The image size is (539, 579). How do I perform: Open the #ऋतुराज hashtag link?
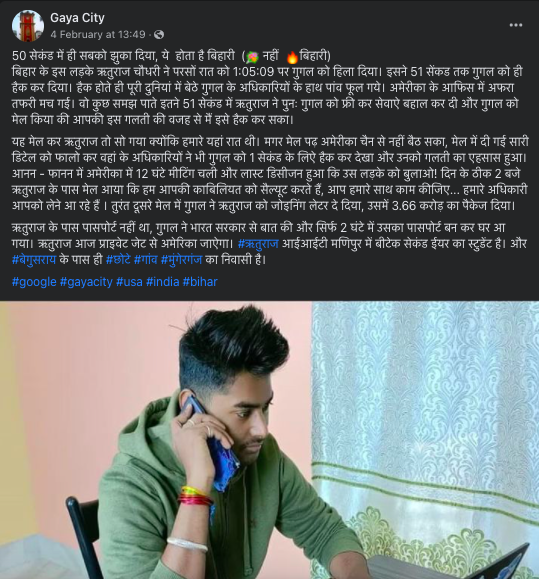click(x=258, y=244)
